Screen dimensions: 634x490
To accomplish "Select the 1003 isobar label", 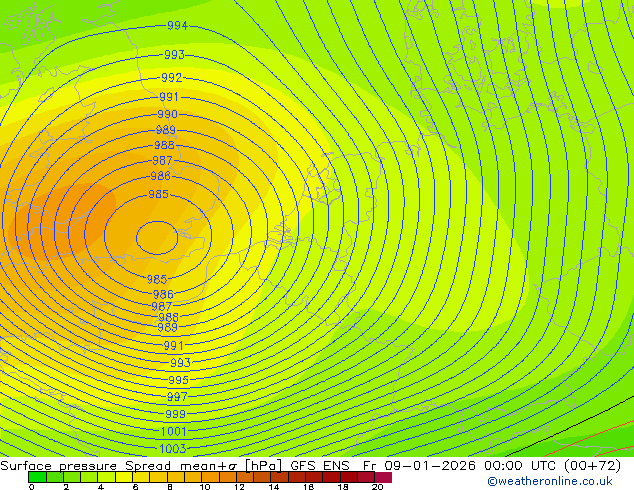I will [x=173, y=449].
